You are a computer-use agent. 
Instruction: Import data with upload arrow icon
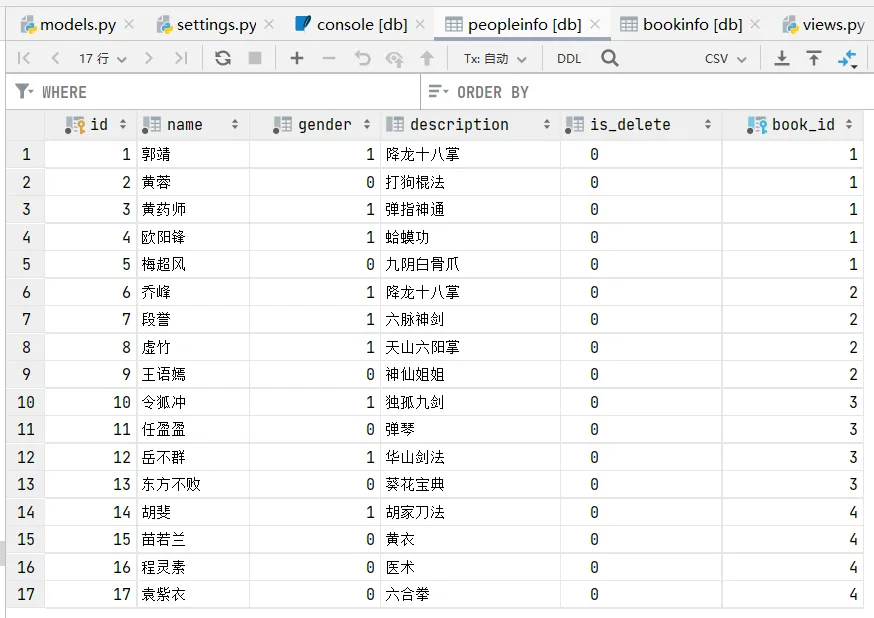click(814, 58)
